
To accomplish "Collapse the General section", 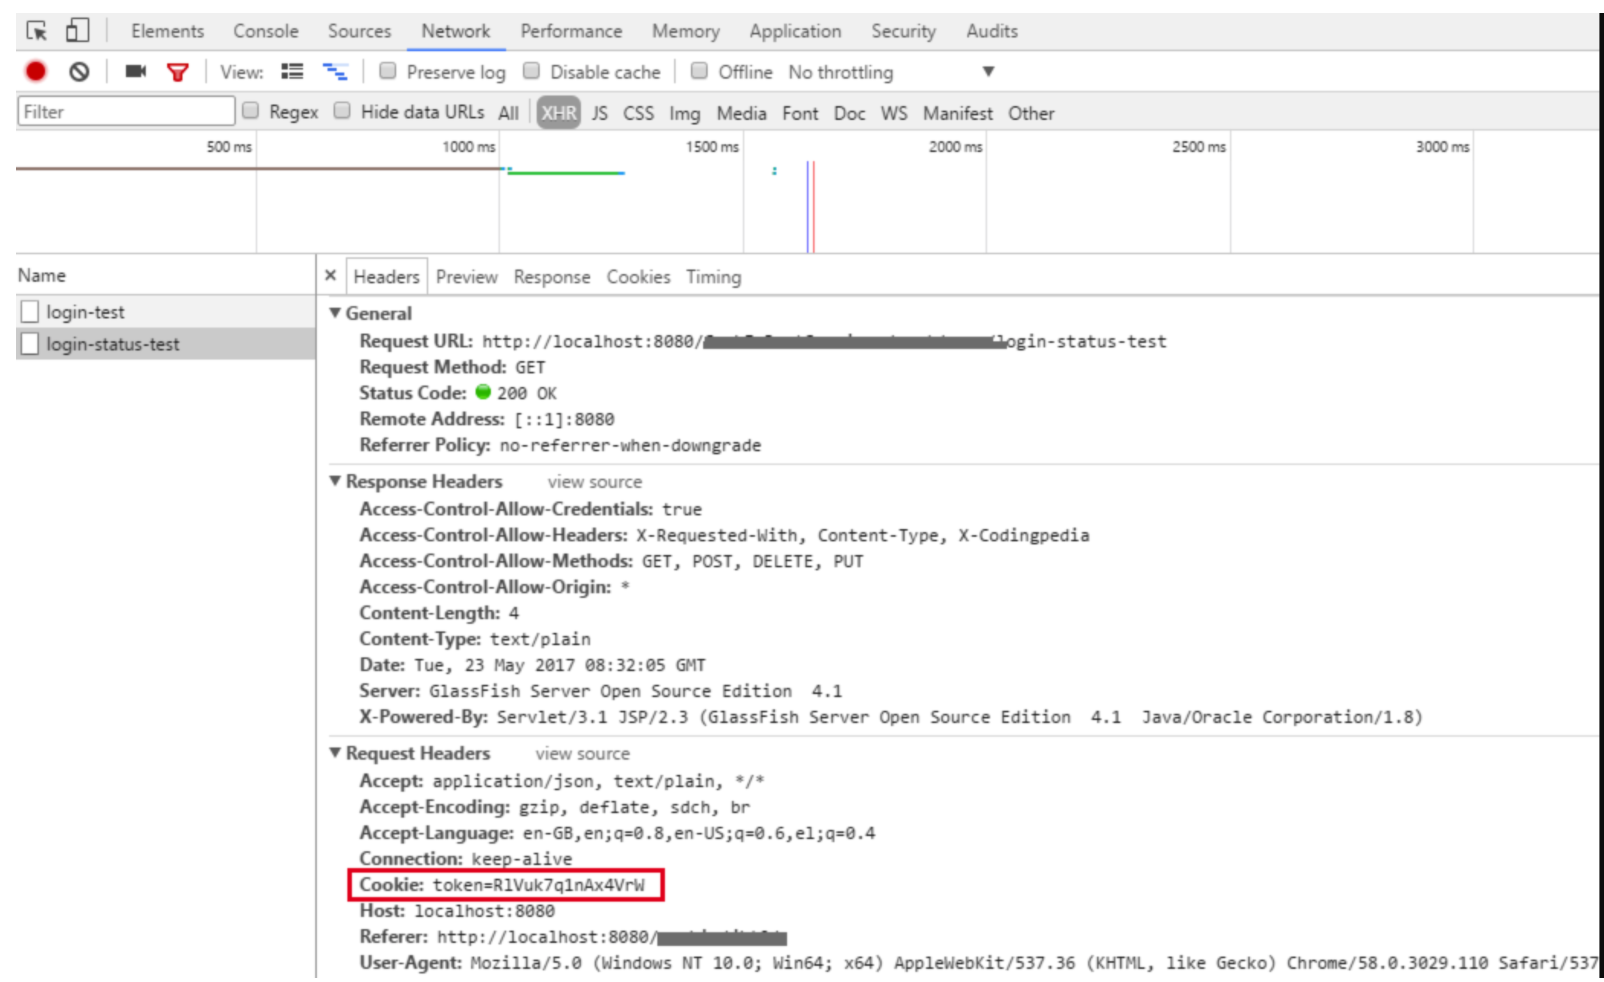I will coord(336,313).
